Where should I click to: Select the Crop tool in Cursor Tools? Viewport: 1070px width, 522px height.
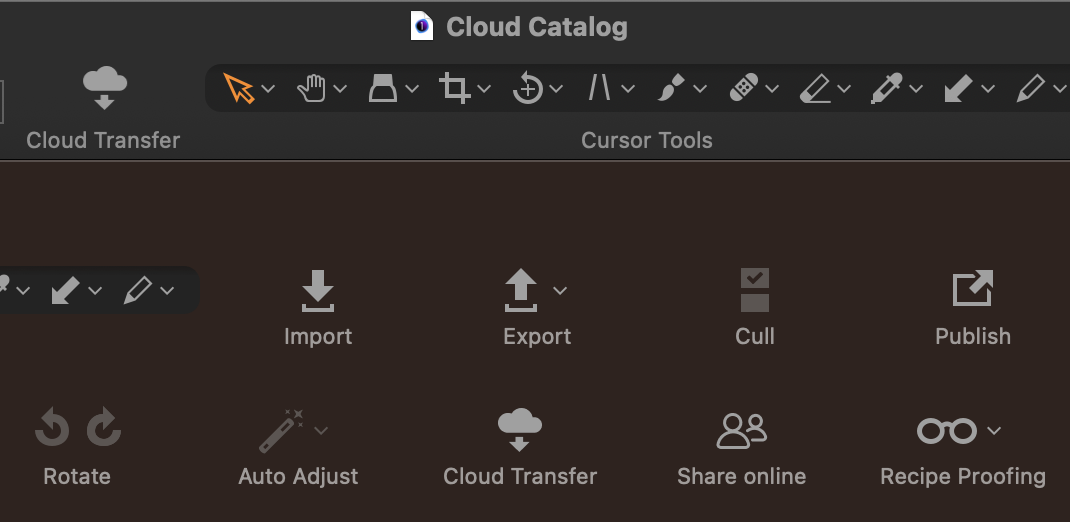tap(454, 89)
